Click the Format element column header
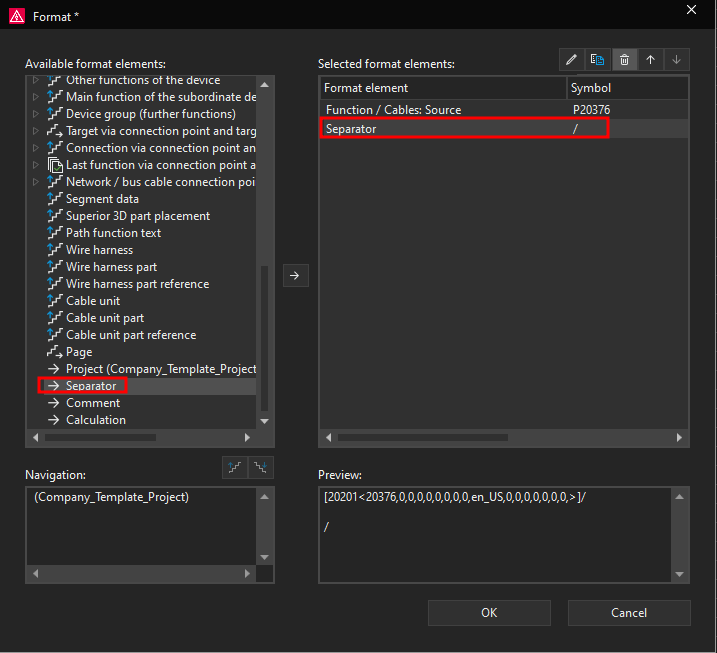Viewport: 717px width, 653px height. pyautogui.click(x=443, y=88)
